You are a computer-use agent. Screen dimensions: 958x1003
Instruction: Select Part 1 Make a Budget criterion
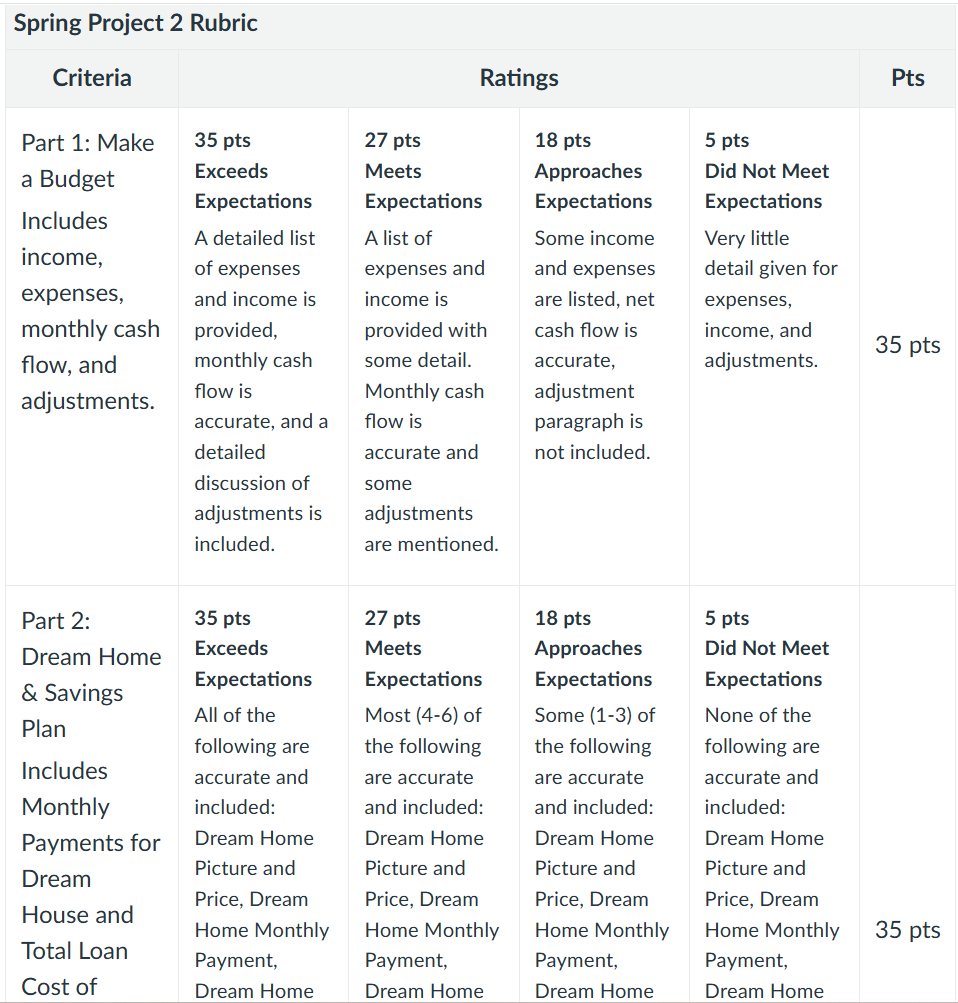(92, 346)
